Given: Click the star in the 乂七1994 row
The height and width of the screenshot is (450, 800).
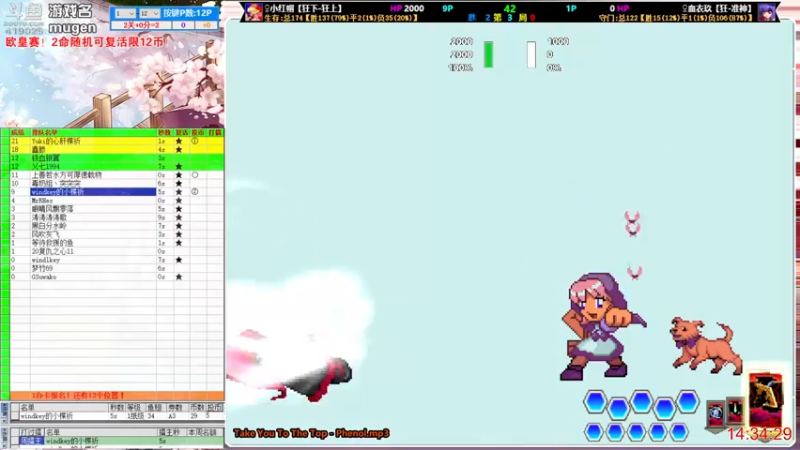Looking at the screenshot, I should coord(179,166).
